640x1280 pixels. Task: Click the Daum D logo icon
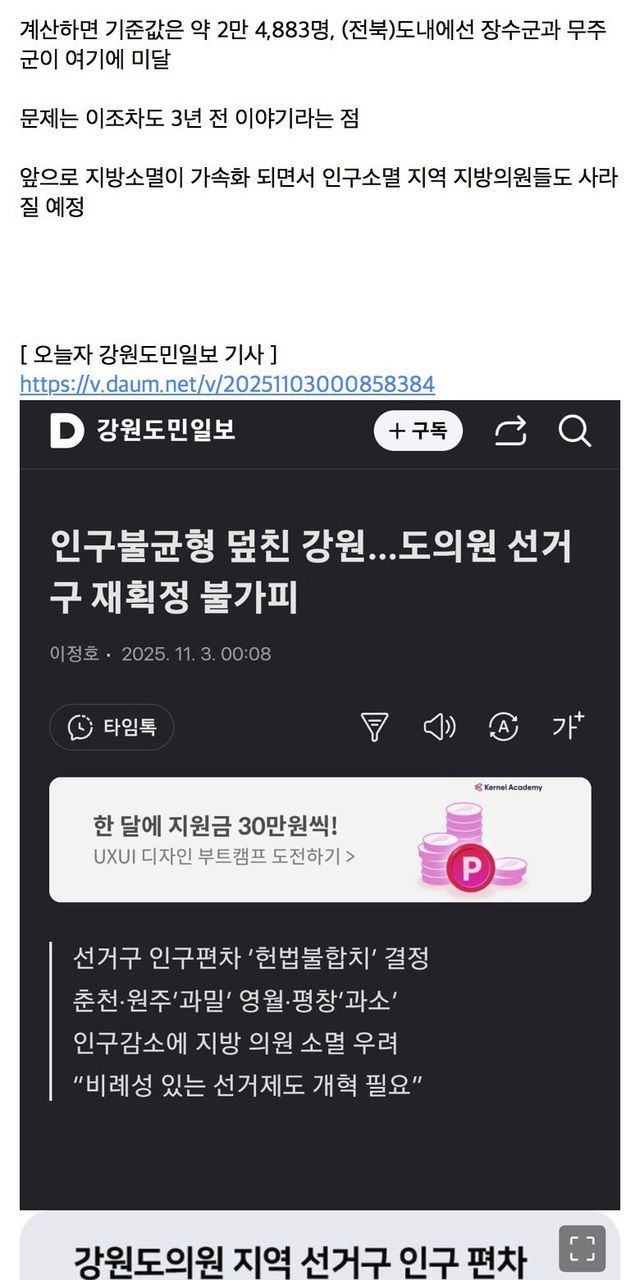(67, 431)
